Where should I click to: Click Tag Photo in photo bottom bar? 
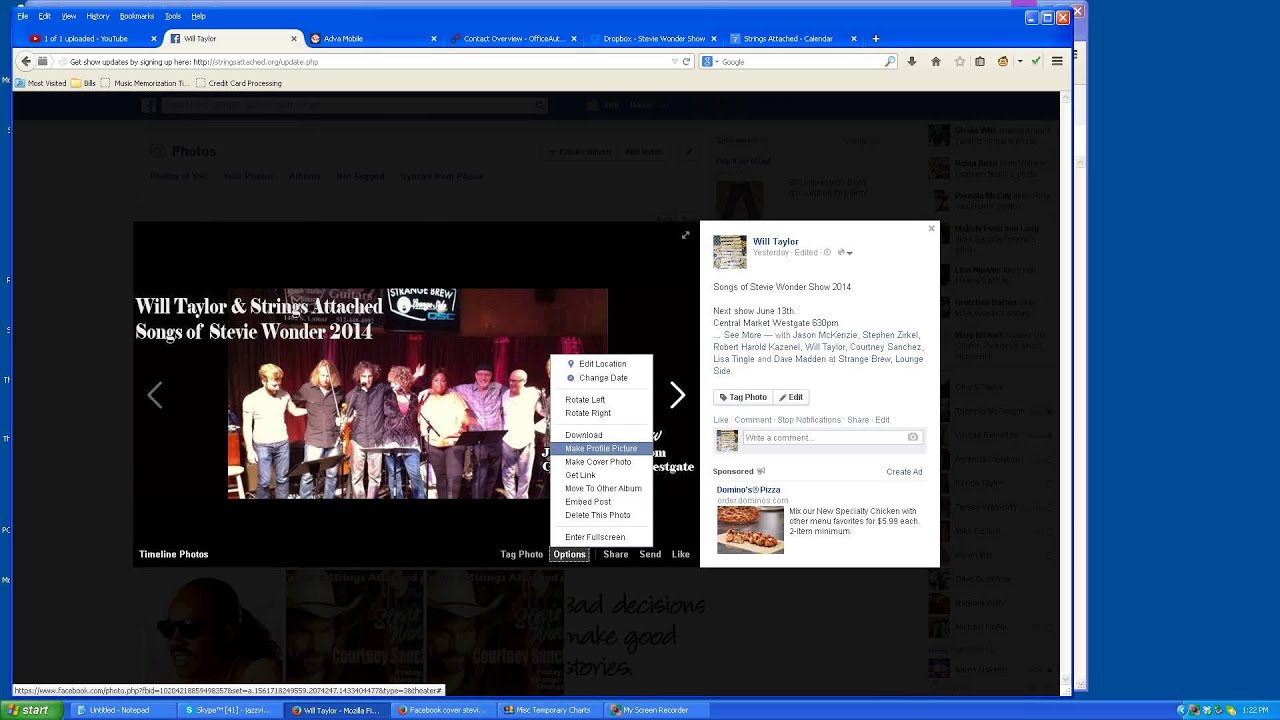pyautogui.click(x=521, y=554)
